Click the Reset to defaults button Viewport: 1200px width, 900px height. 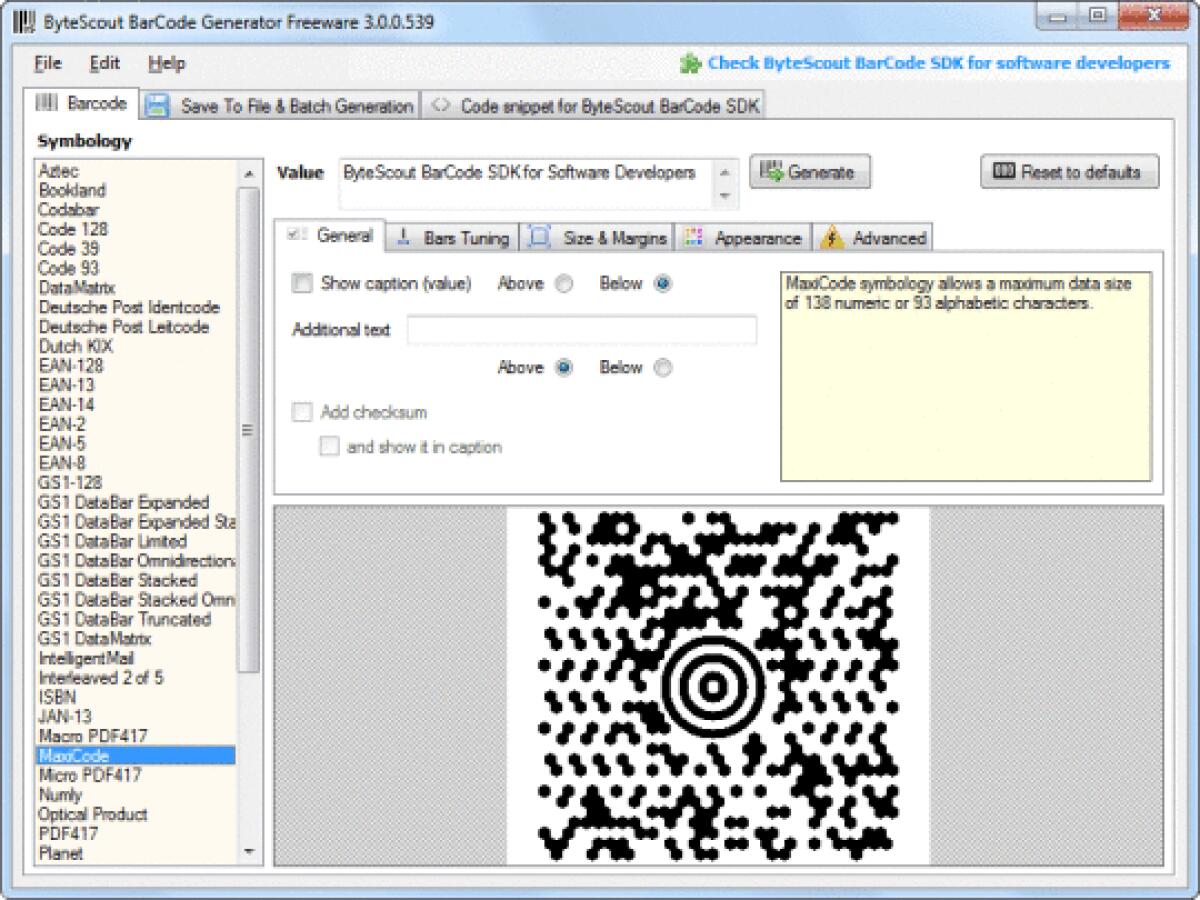pyautogui.click(x=1066, y=171)
